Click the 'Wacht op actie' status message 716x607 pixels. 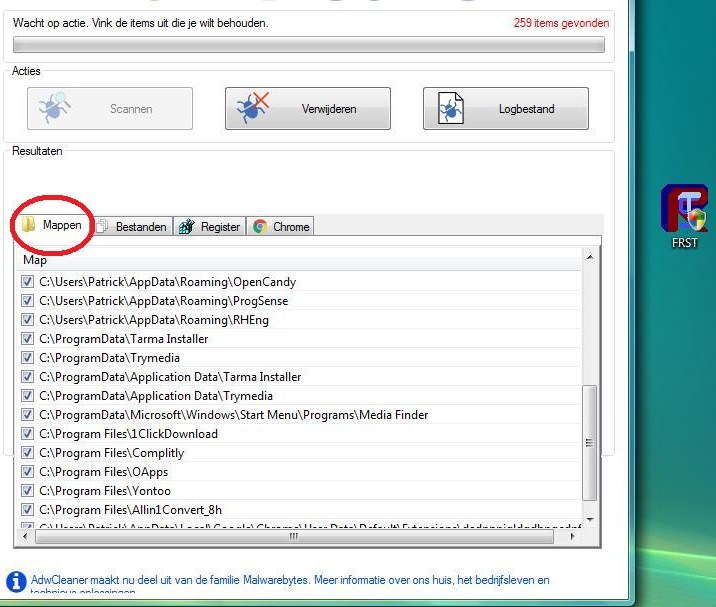click(141, 23)
